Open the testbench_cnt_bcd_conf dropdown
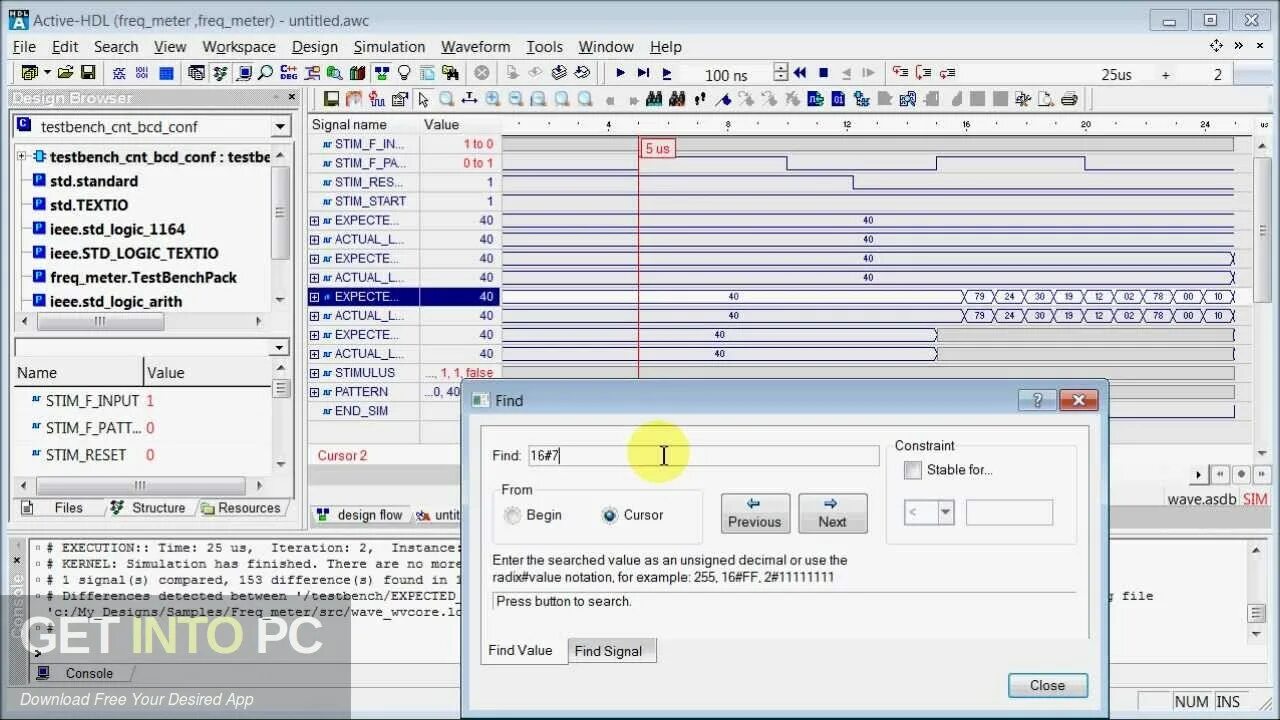1280x720 pixels. (281, 127)
